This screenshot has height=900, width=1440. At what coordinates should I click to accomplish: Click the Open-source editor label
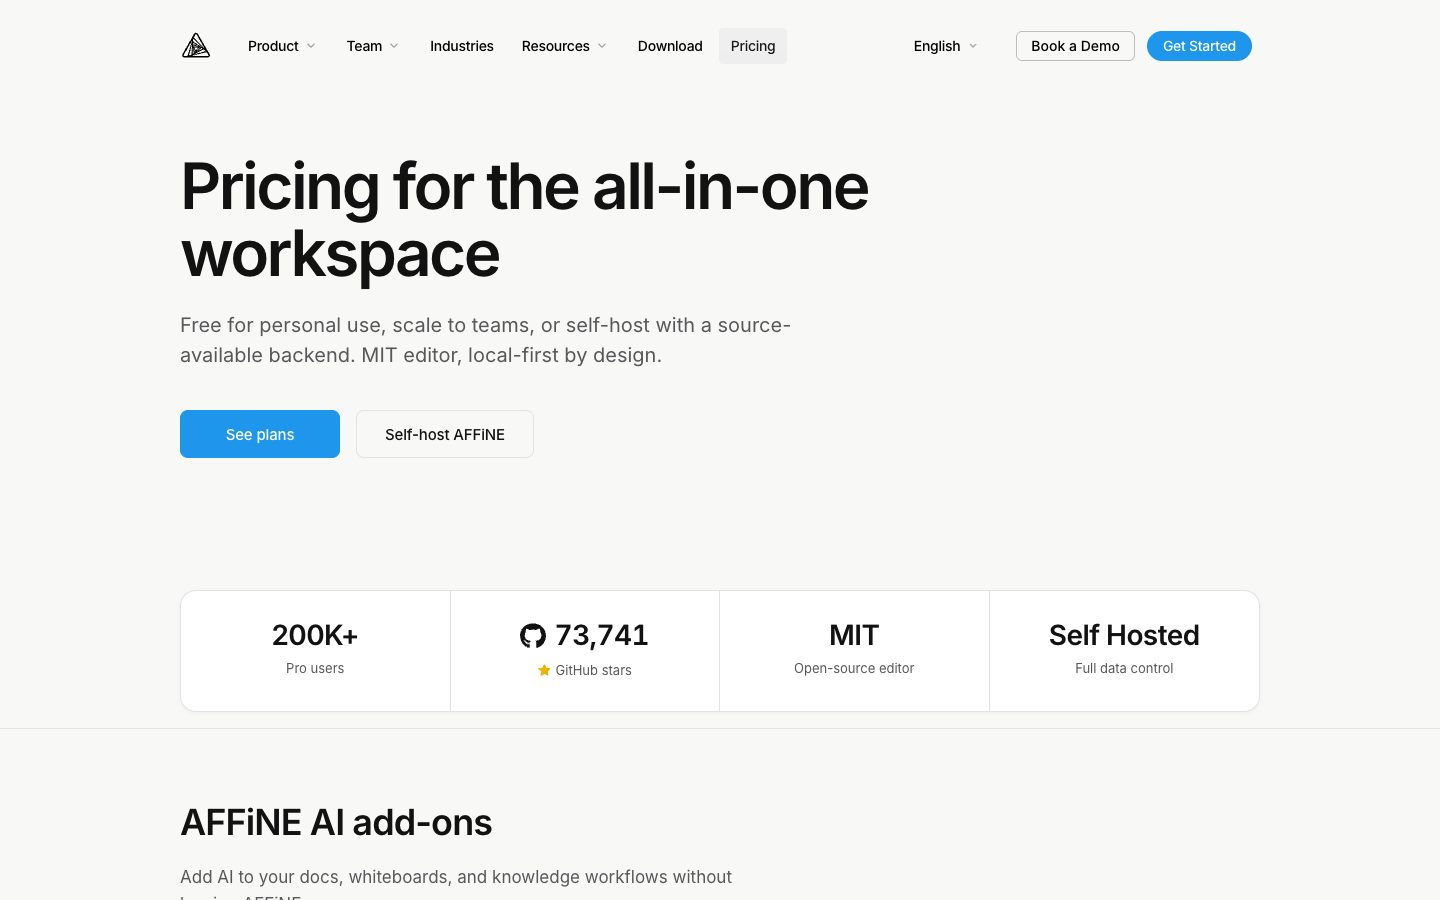[854, 668]
